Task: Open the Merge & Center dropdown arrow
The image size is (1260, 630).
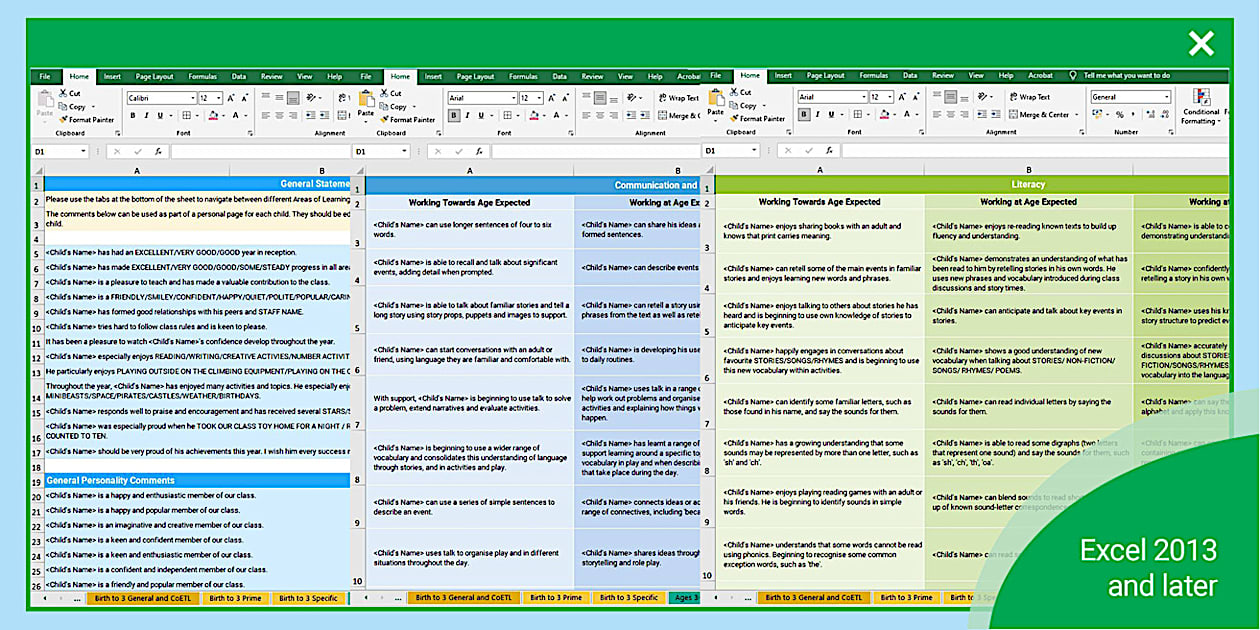Action: pos(1075,115)
